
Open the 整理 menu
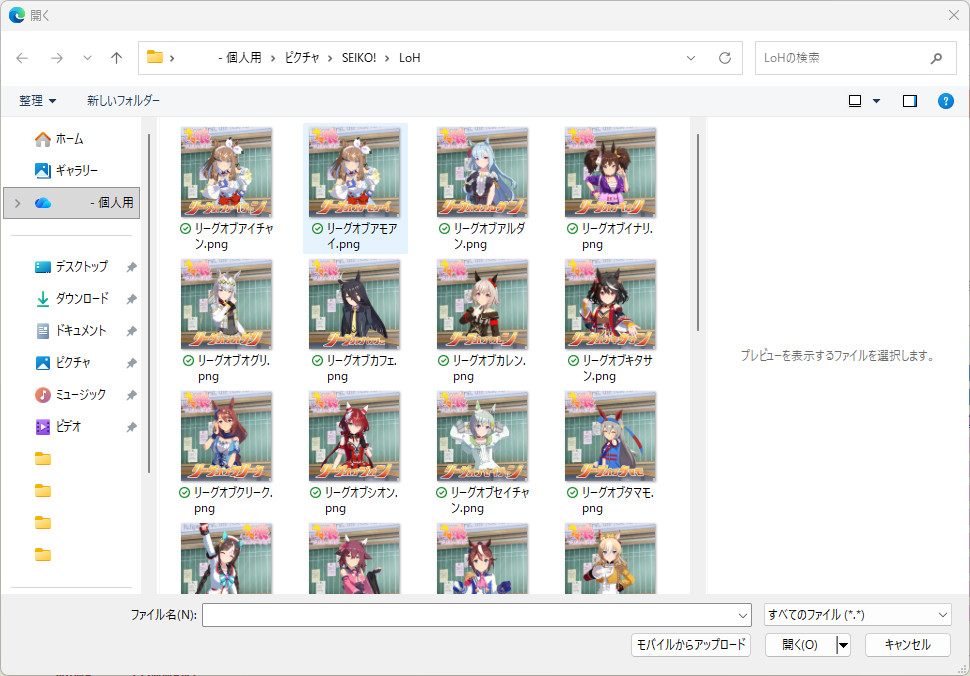click(x=37, y=101)
